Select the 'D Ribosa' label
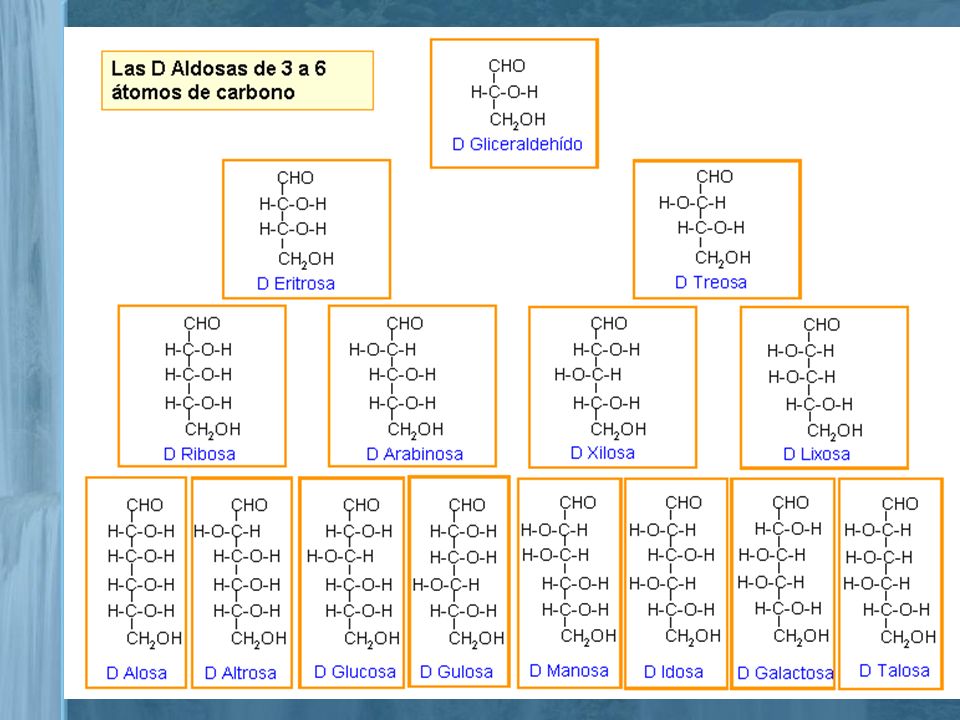 tap(199, 454)
